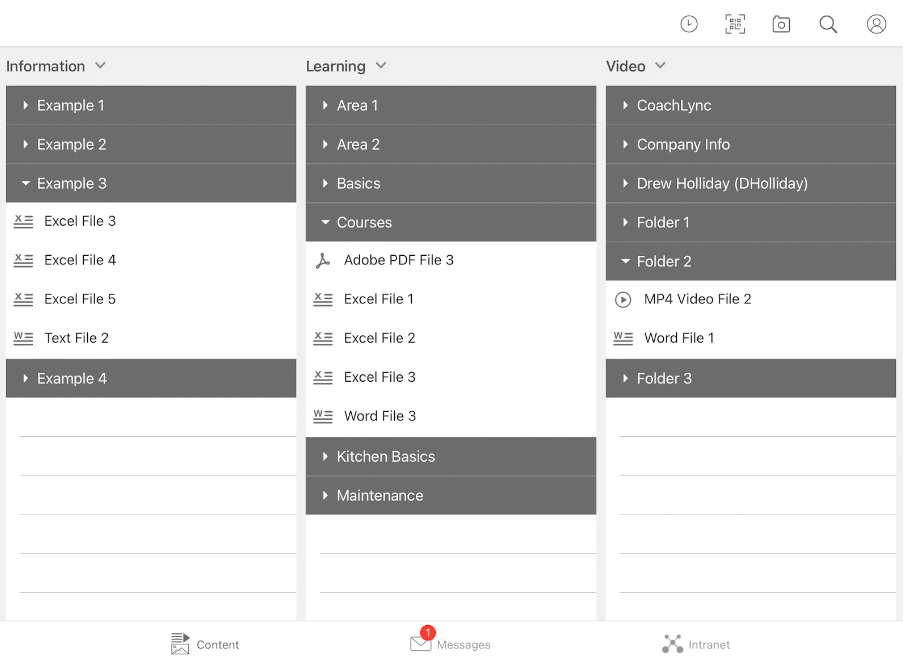Open Word File 1 in Folder 2
Viewport: 903px width, 662px height.
751,338
